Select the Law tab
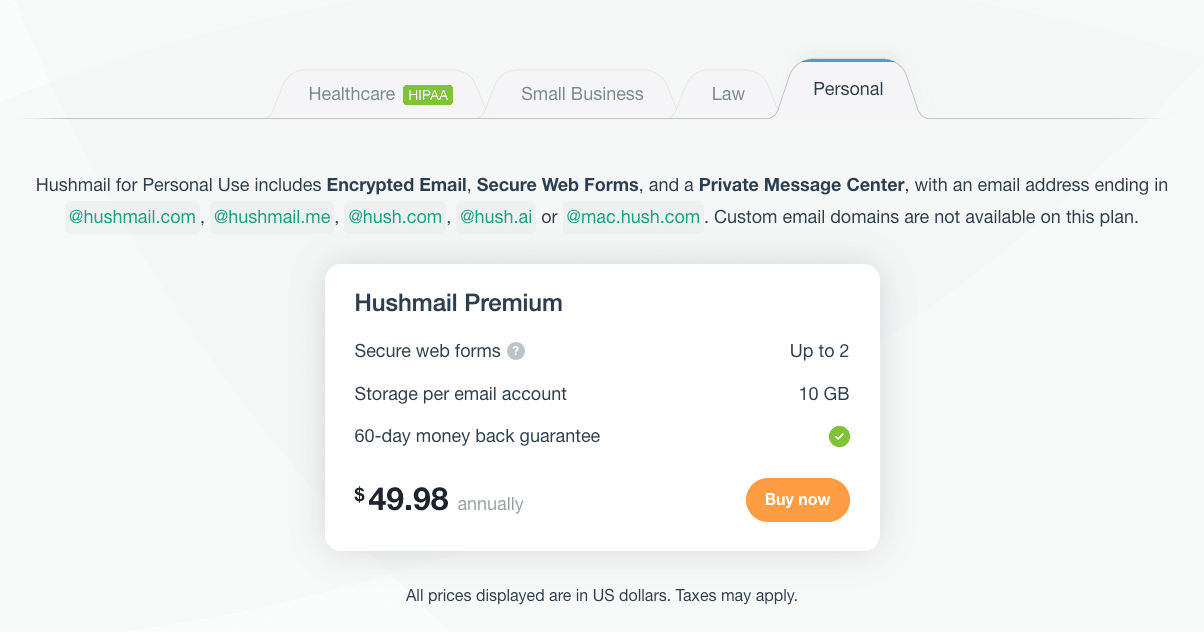The height and width of the screenshot is (632, 1204). click(x=728, y=94)
